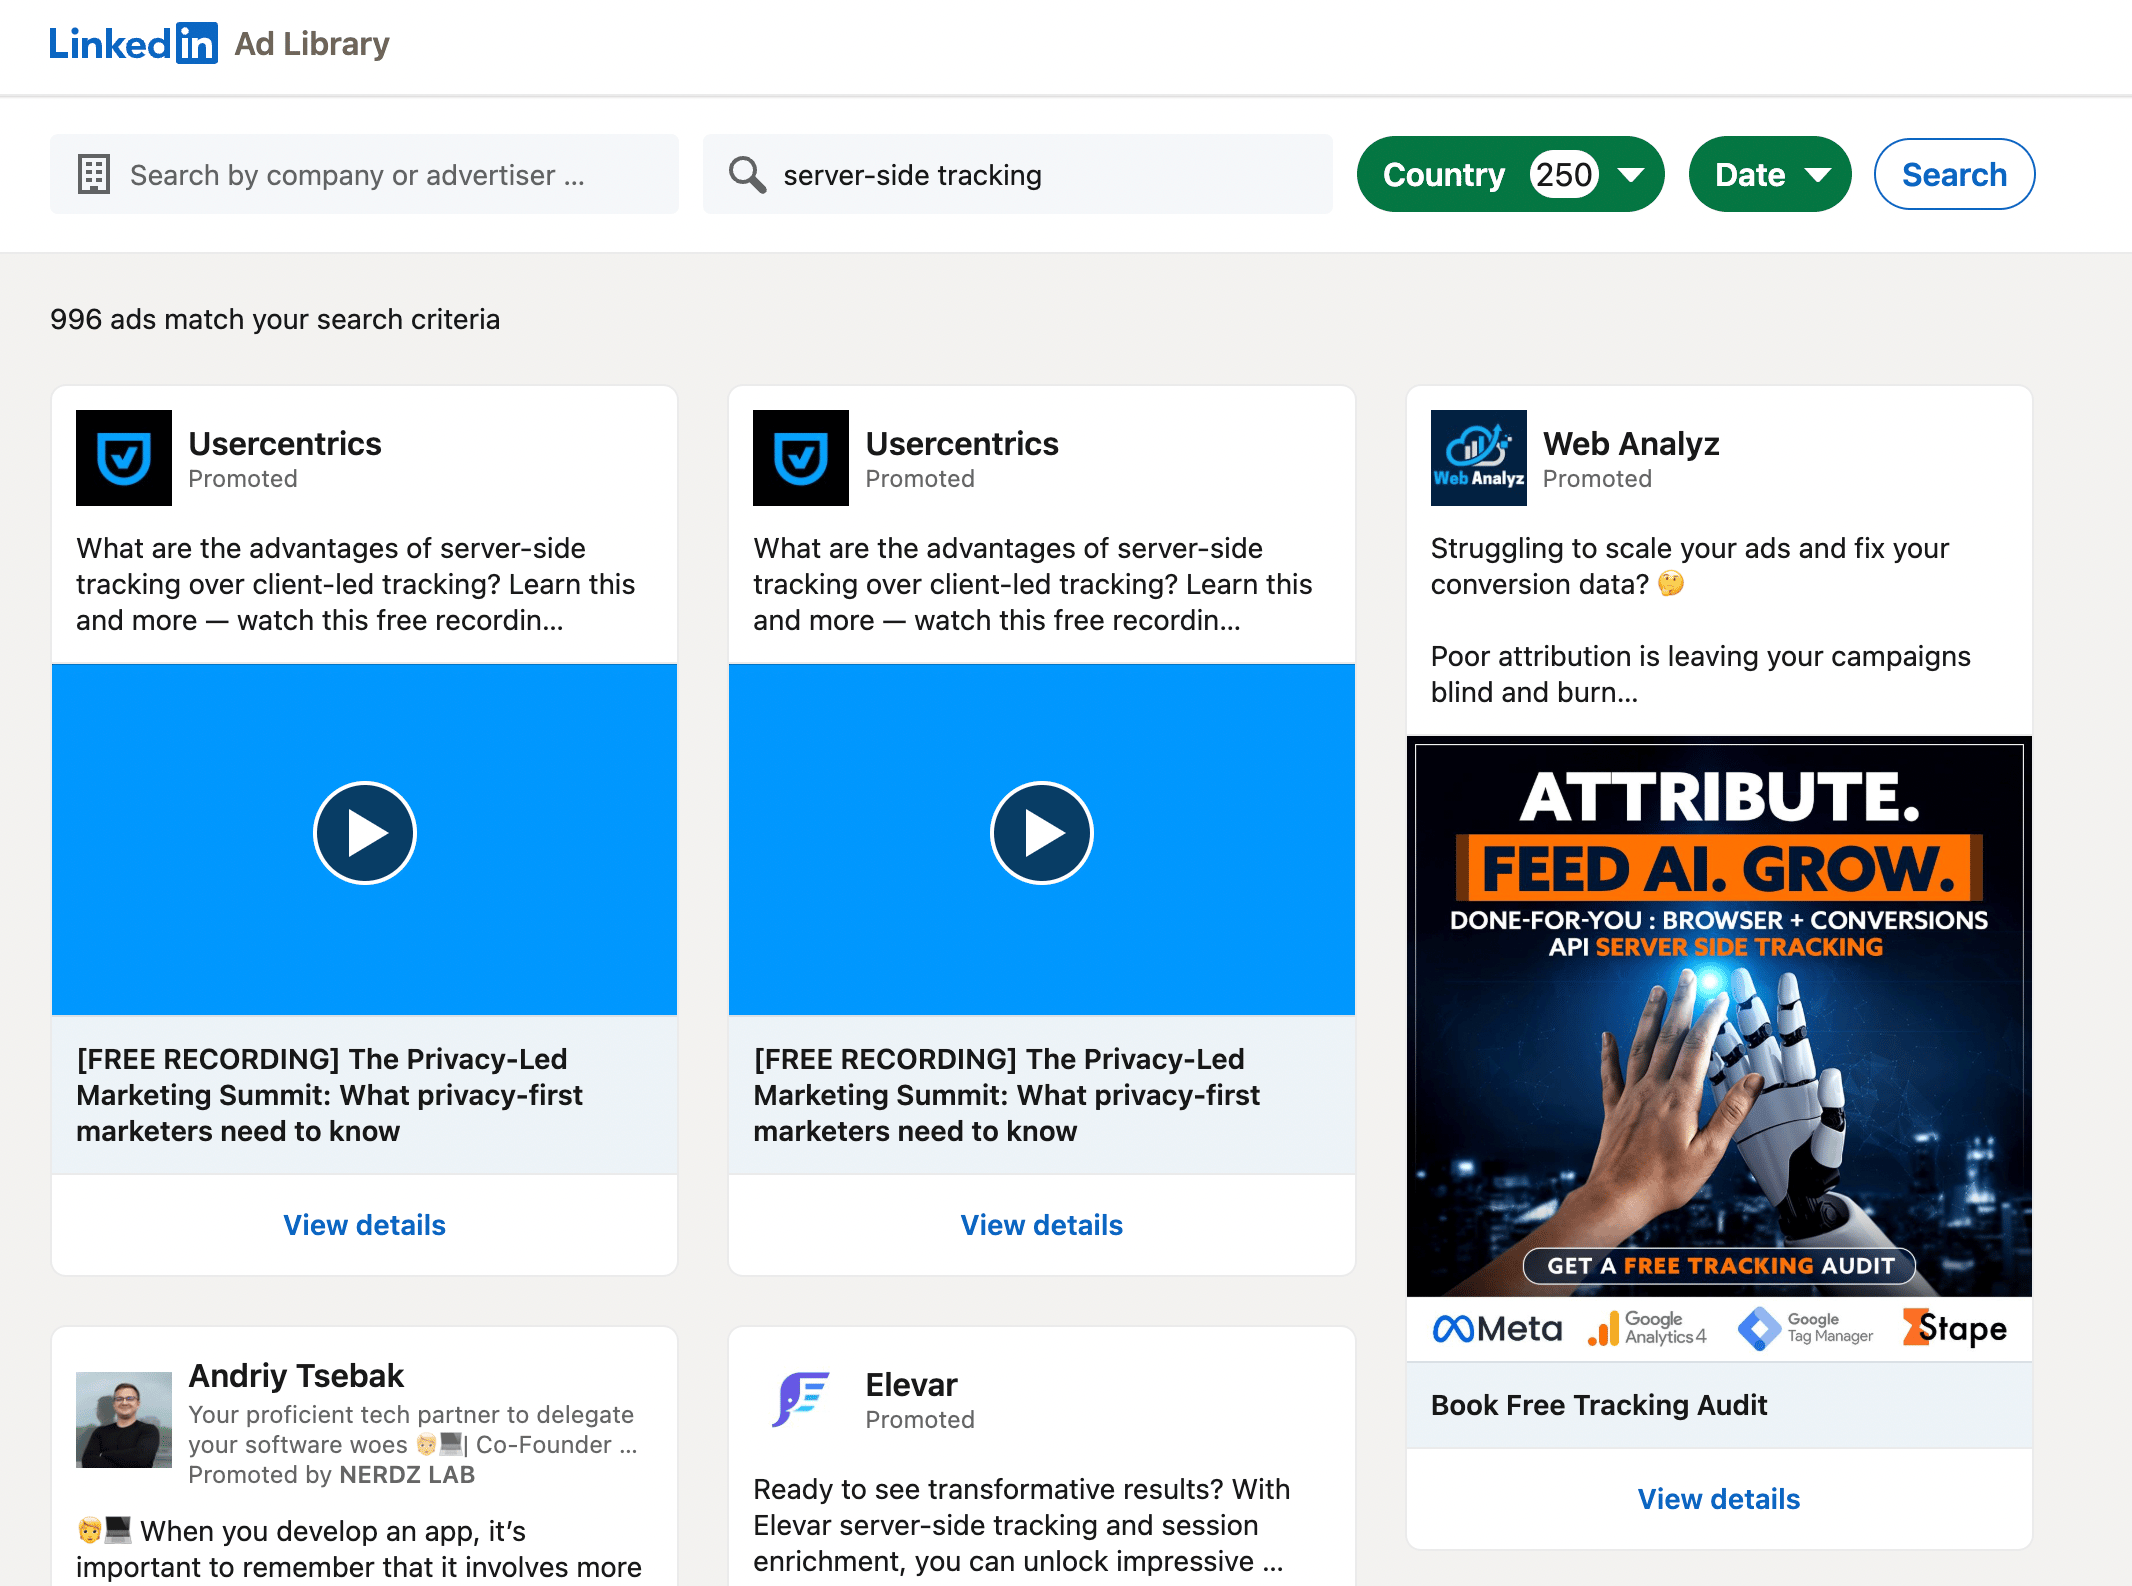The image size is (2132, 1586).
Task: Play the video in first Usercentrics ad
Action: point(365,833)
